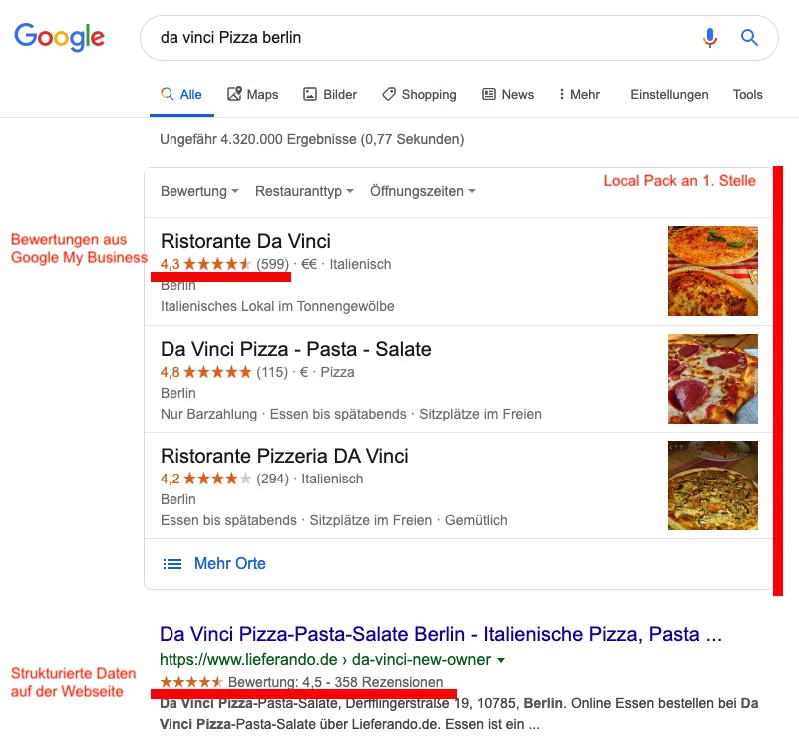Click the Google logo
Screen dimensions: 799x744
tap(59, 38)
